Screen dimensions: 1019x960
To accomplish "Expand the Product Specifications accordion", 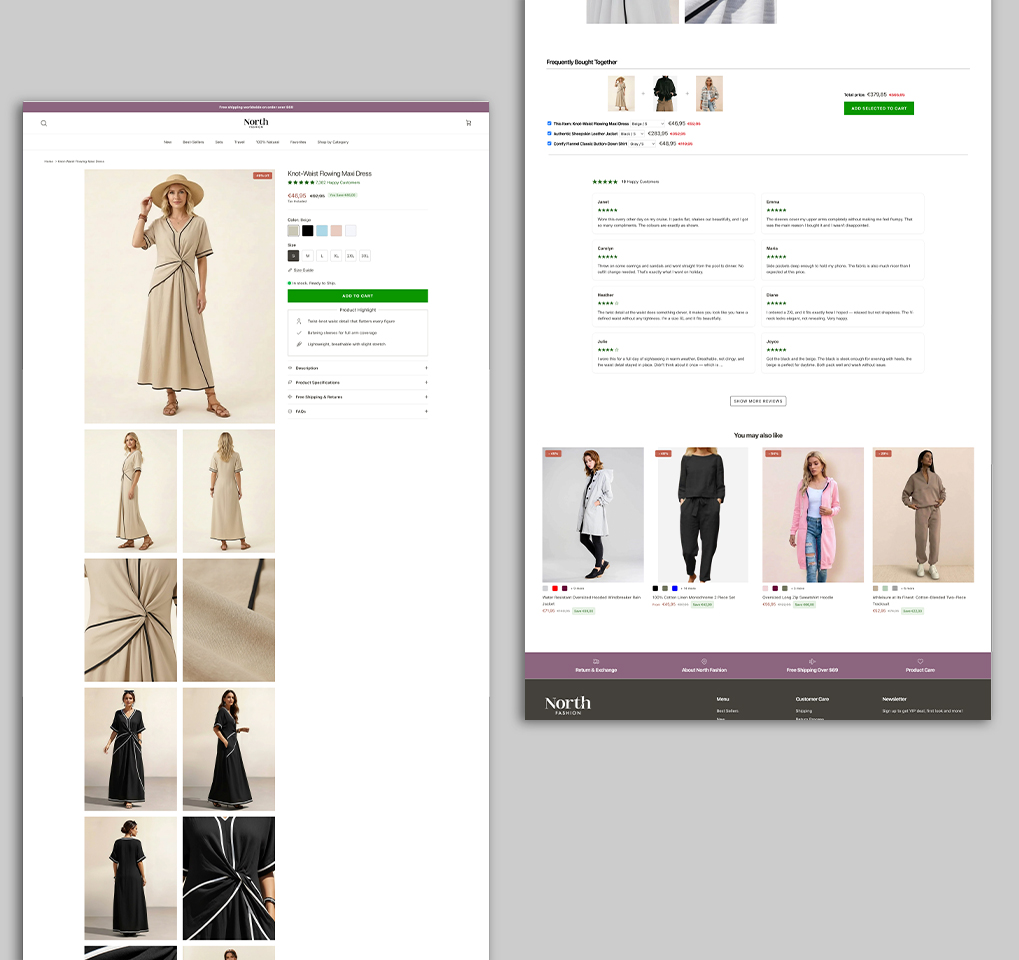I will [x=357, y=382].
